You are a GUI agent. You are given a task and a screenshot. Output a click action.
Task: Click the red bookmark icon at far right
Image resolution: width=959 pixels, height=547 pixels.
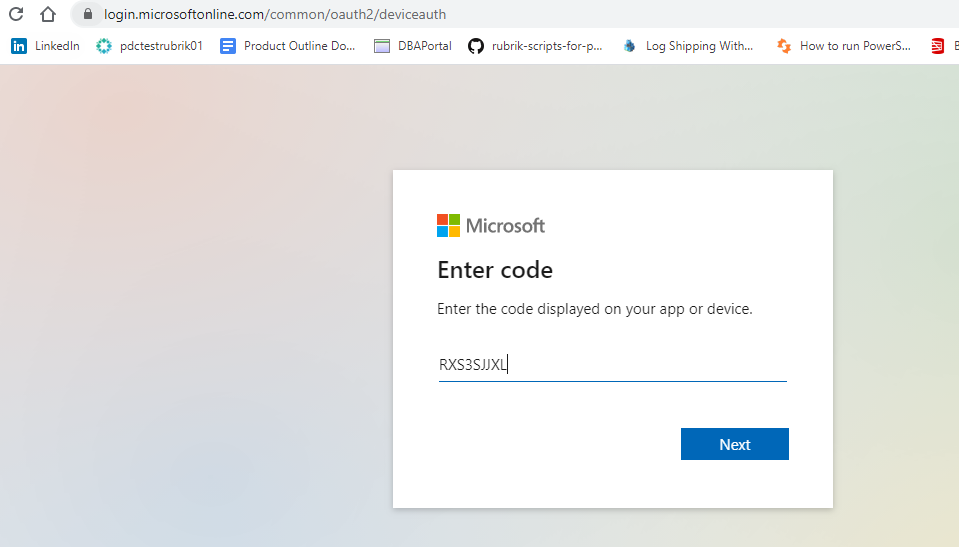[937, 46]
